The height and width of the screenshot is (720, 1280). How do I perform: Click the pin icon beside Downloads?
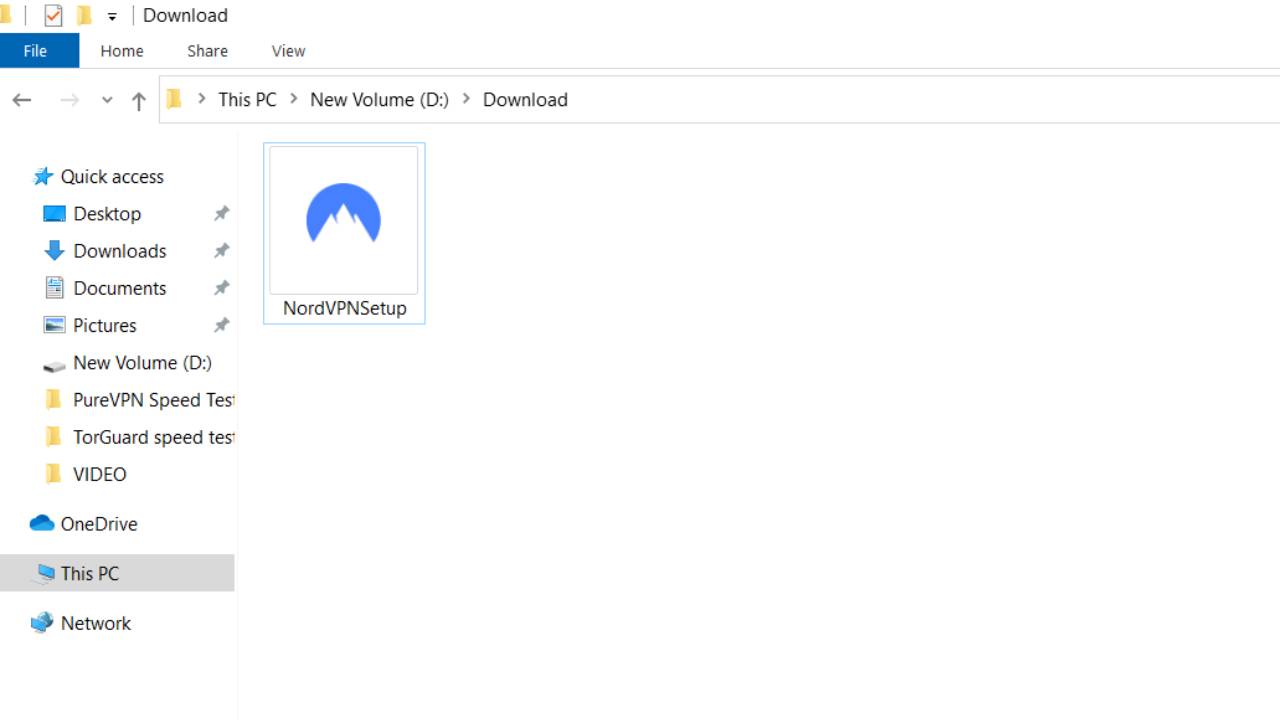point(221,250)
